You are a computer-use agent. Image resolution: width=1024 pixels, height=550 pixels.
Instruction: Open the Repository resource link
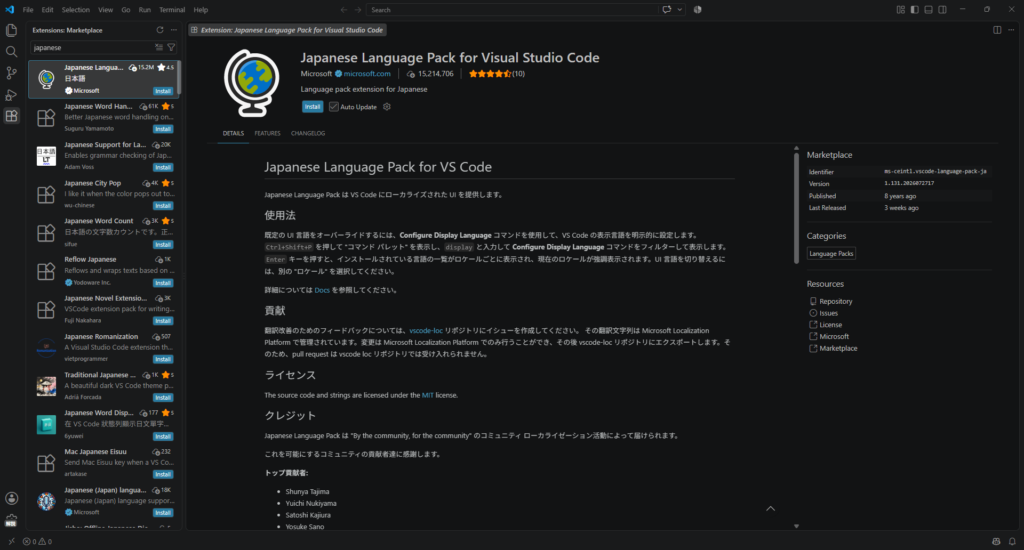click(x=835, y=301)
